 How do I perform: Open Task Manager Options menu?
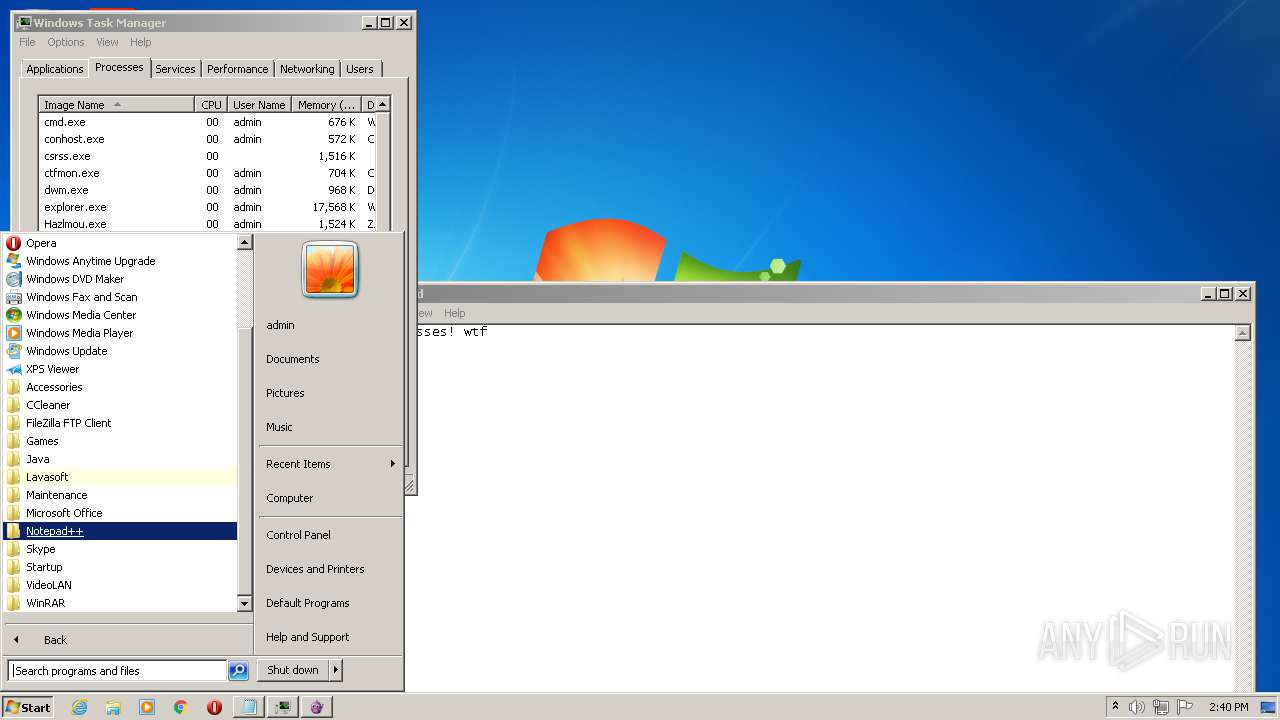[66, 42]
